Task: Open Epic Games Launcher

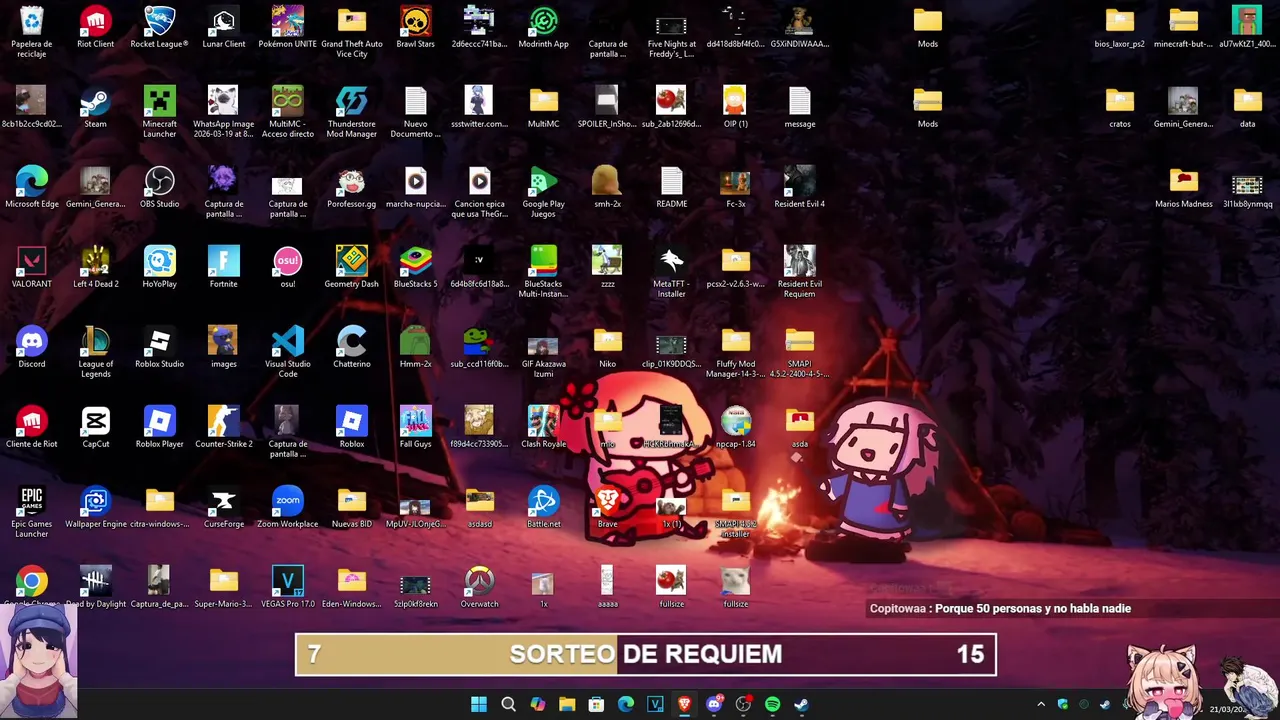Action: pos(32,511)
